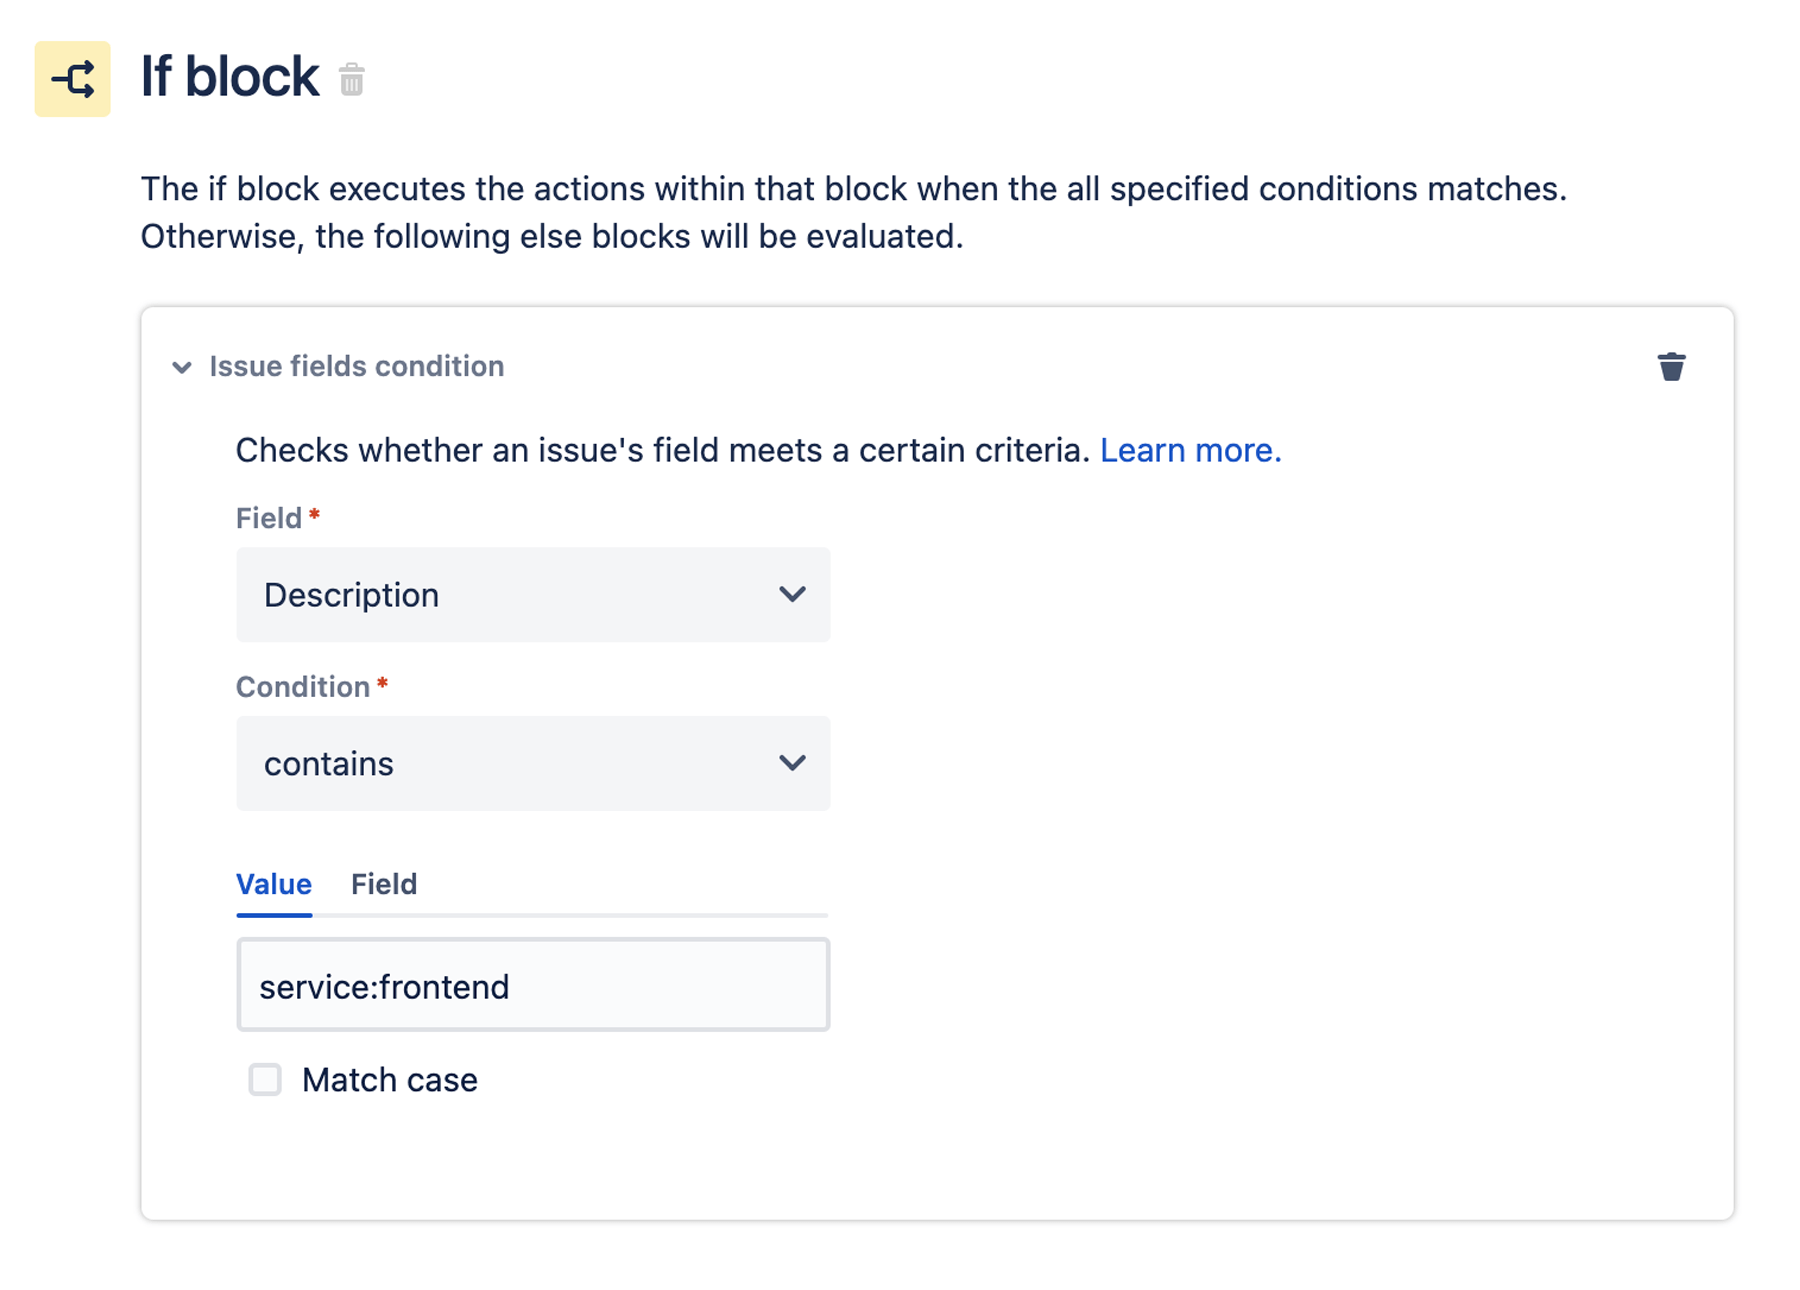1800x1290 pixels.
Task: Select the Value tab
Action: pos(273,884)
